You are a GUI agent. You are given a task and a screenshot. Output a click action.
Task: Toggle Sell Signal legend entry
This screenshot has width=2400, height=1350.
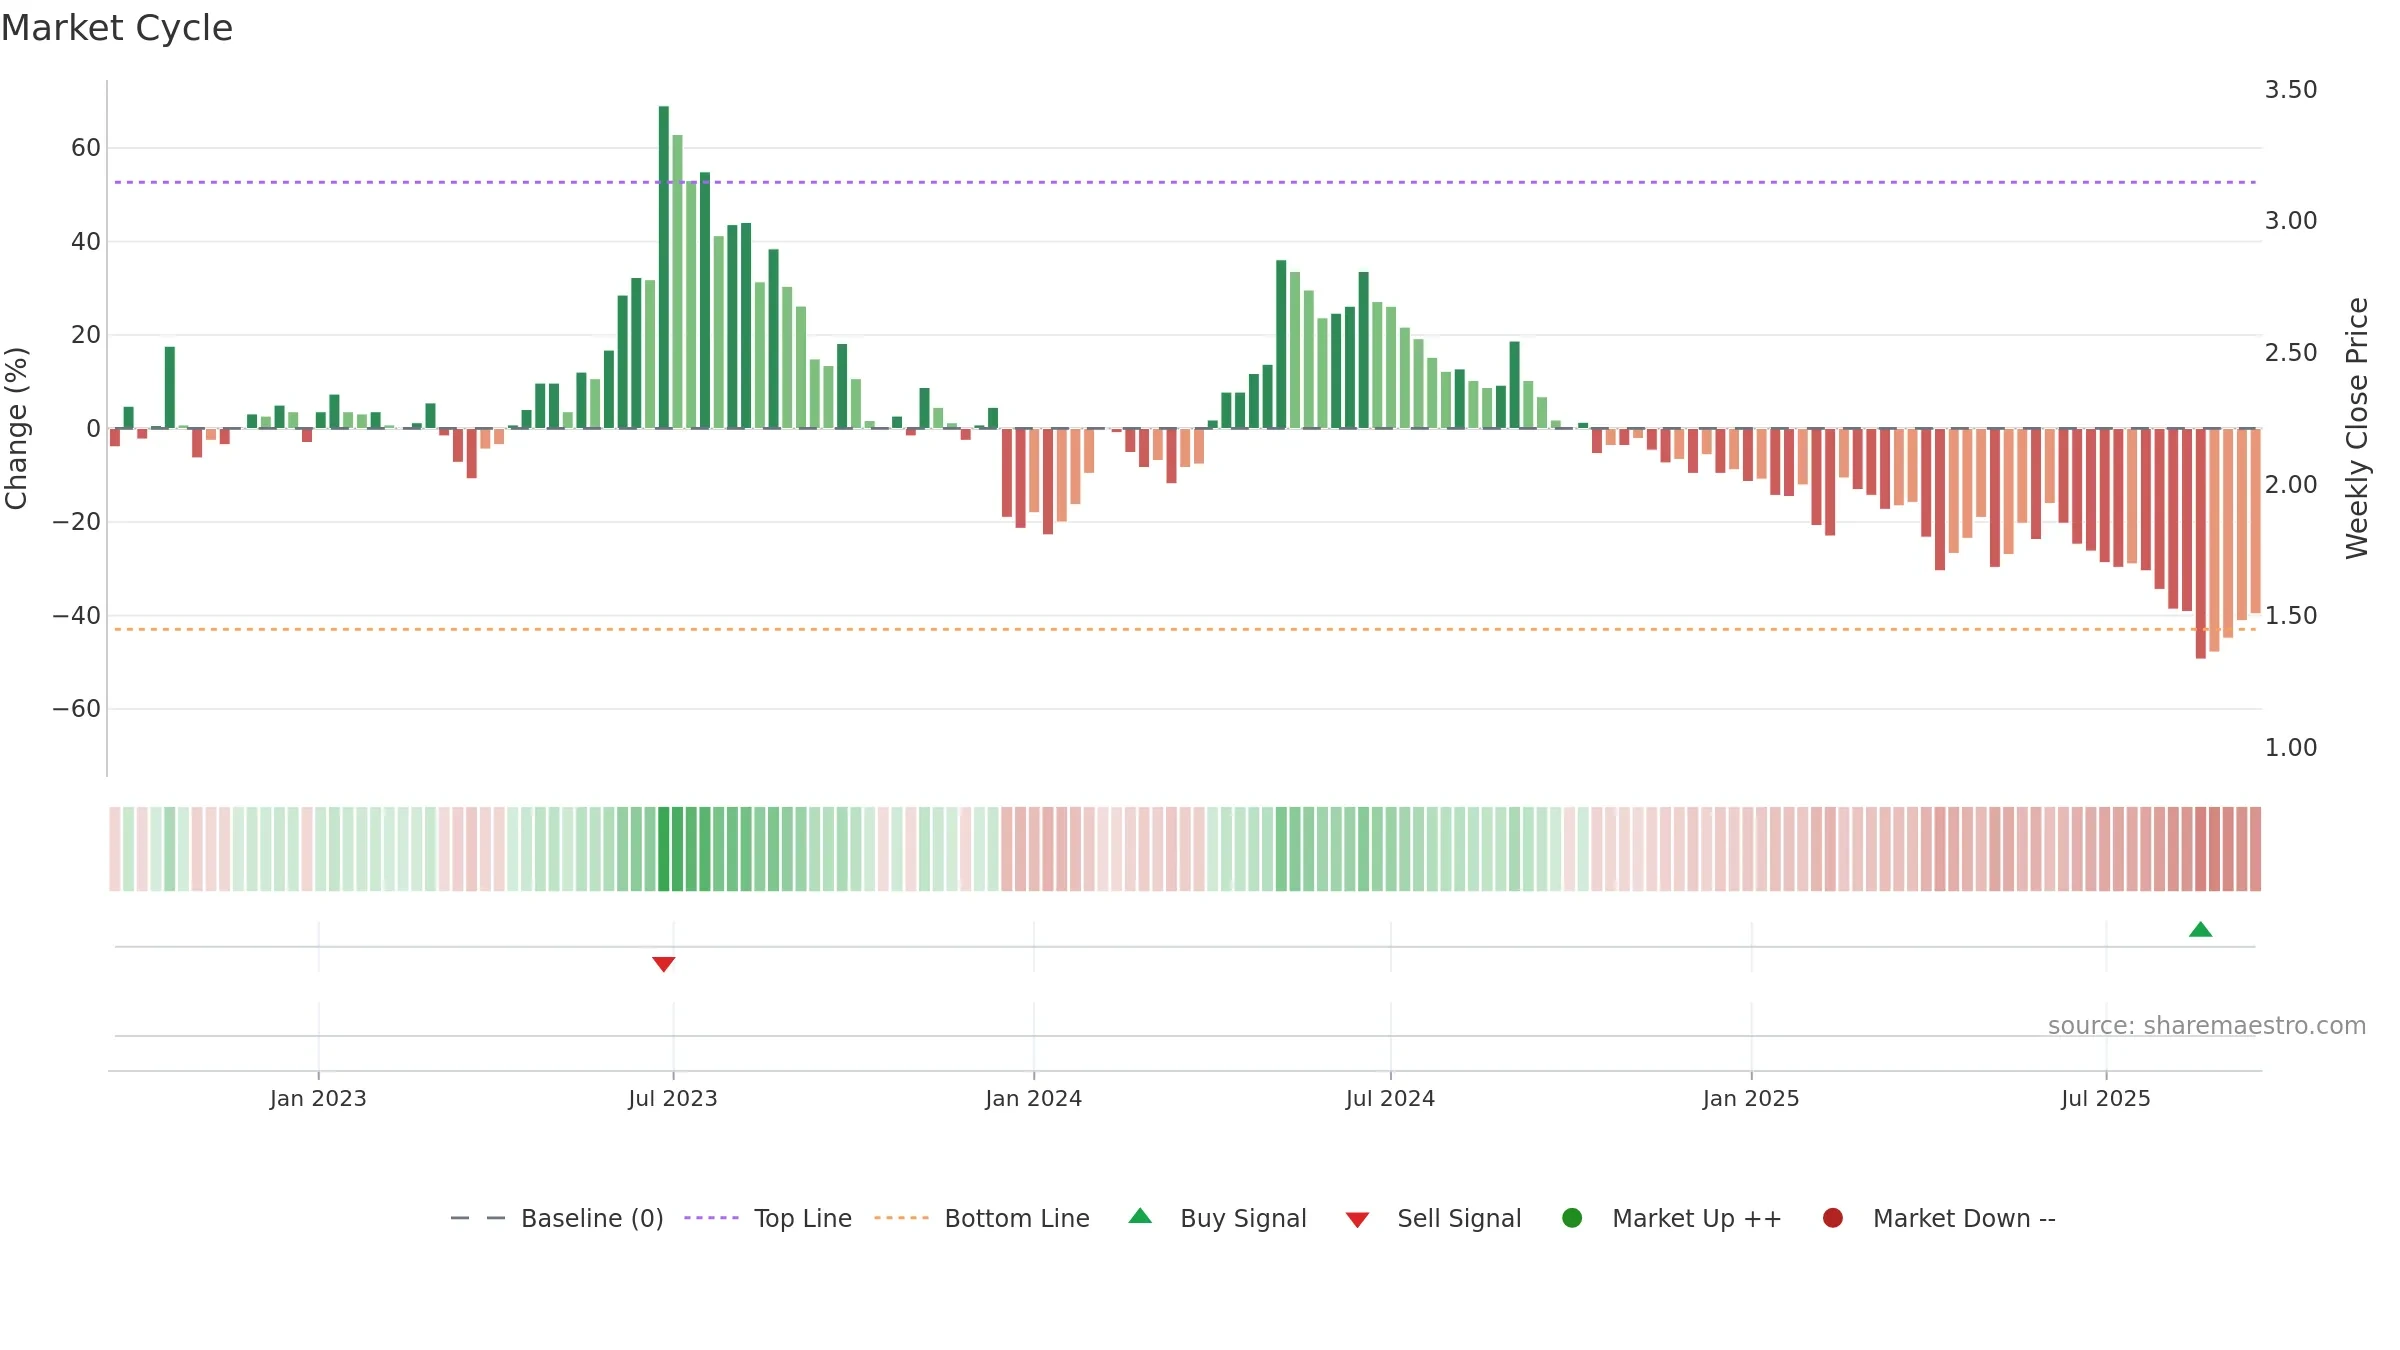pos(1434,1218)
